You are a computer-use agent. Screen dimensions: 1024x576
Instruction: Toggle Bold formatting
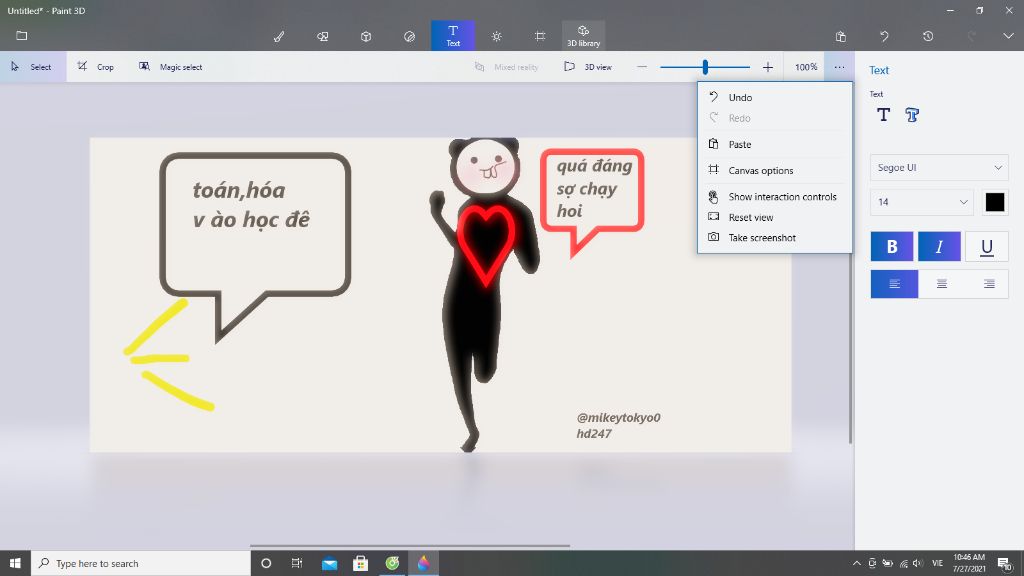[x=891, y=246]
